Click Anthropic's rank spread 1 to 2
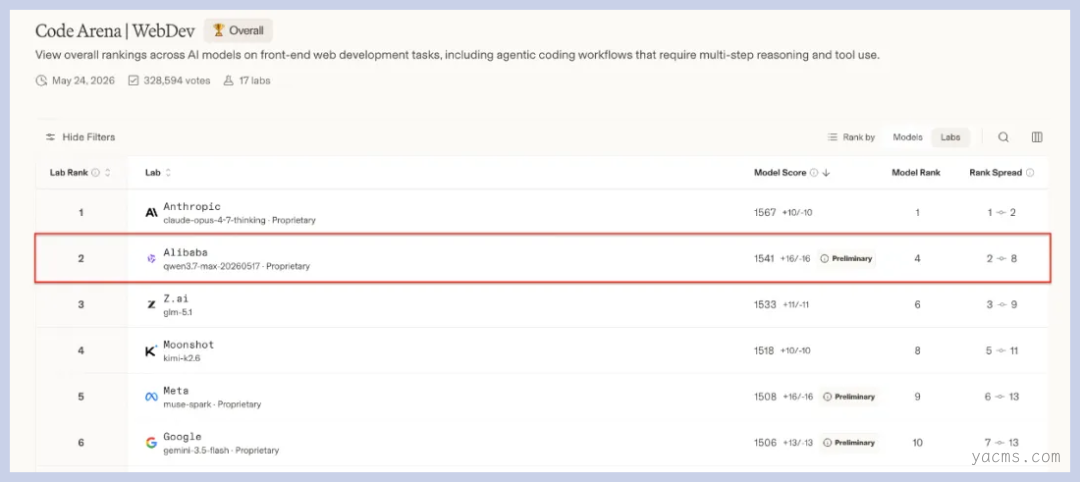This screenshot has height=482, width=1080. tap(1001, 213)
